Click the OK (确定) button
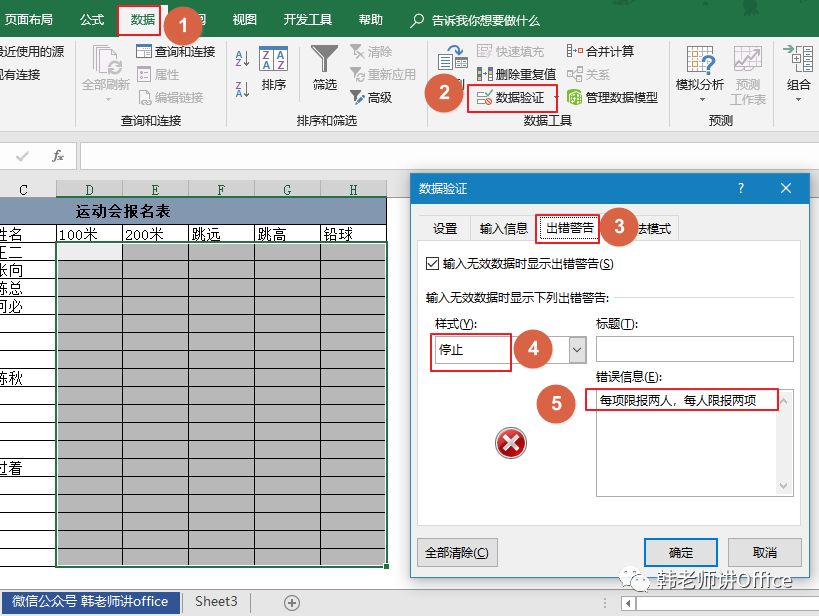The image size is (819, 616). [x=680, y=552]
